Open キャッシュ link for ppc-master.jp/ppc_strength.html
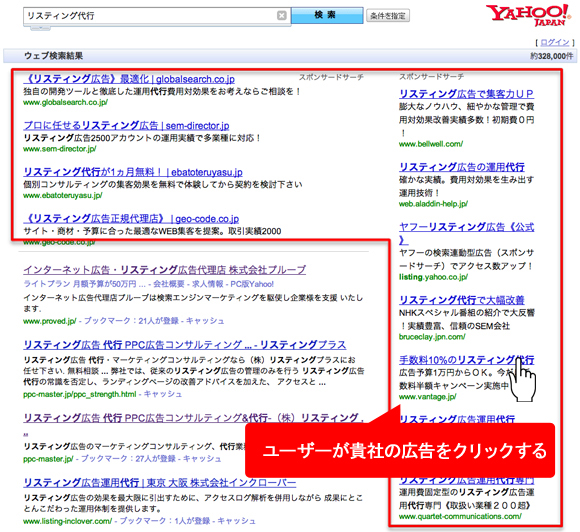580x532 pixels. click(163, 394)
